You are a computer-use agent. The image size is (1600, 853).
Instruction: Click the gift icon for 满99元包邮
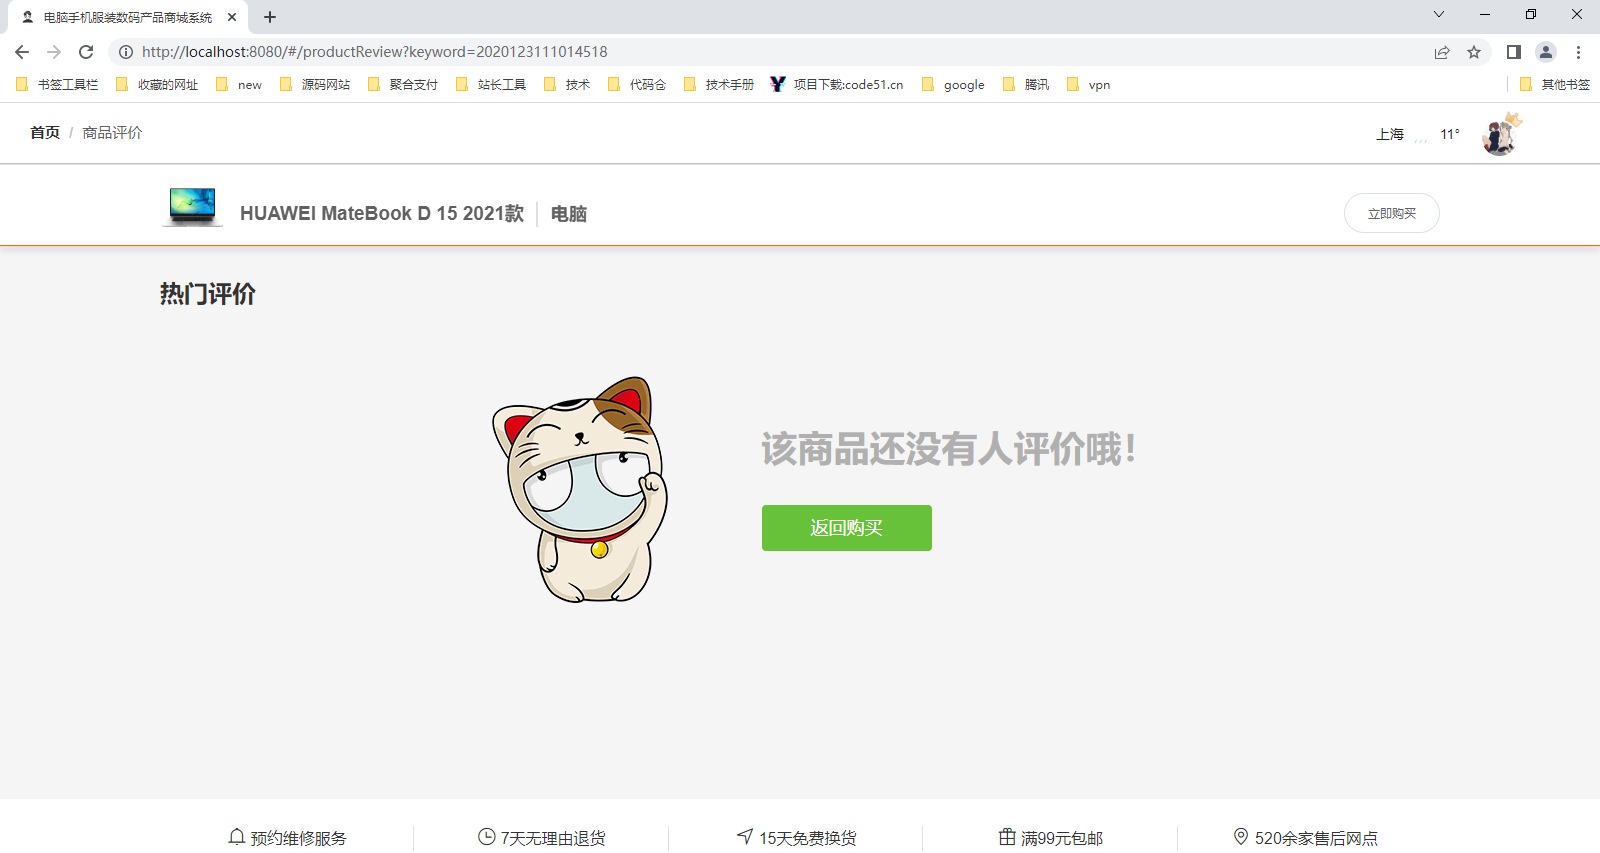click(x=1007, y=837)
